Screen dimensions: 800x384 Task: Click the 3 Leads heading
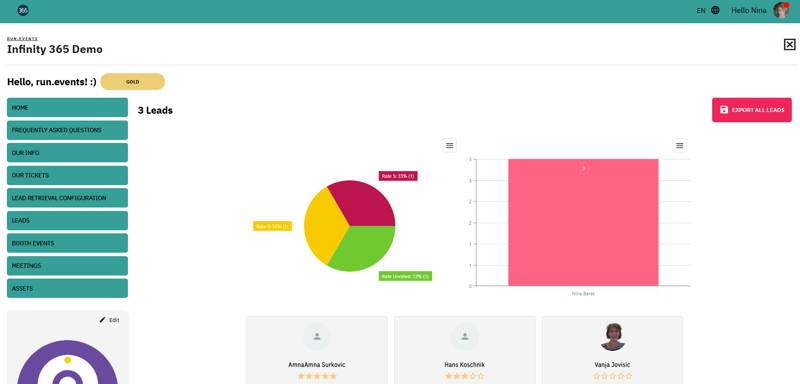(155, 110)
